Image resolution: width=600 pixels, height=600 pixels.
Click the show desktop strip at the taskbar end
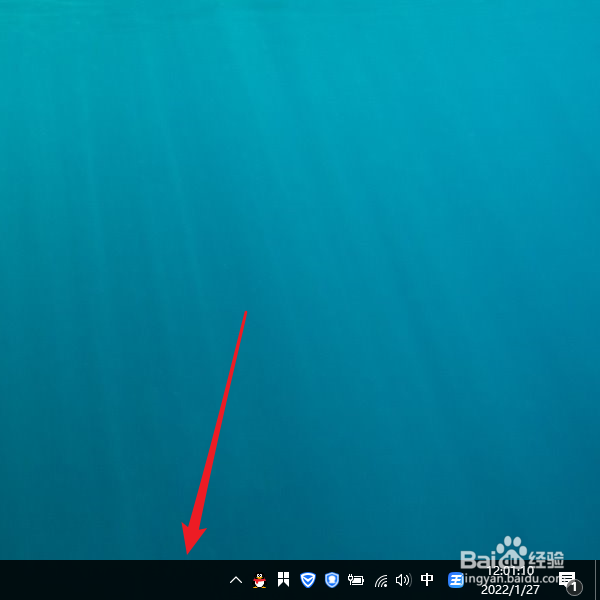tap(597, 580)
